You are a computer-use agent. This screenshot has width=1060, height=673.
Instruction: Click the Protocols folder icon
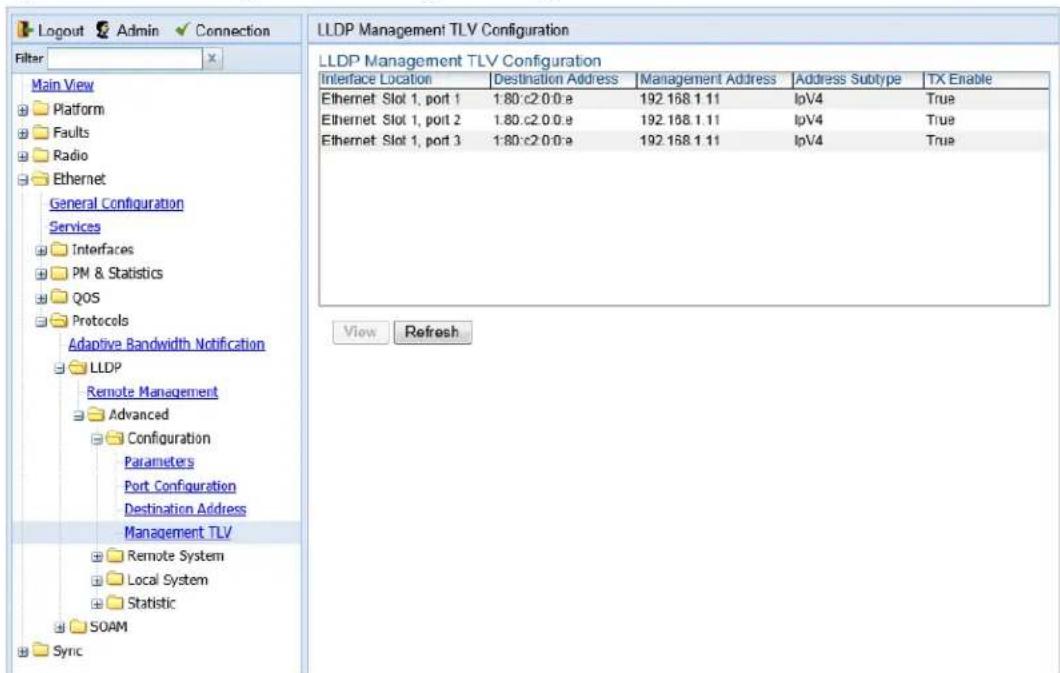coord(60,320)
